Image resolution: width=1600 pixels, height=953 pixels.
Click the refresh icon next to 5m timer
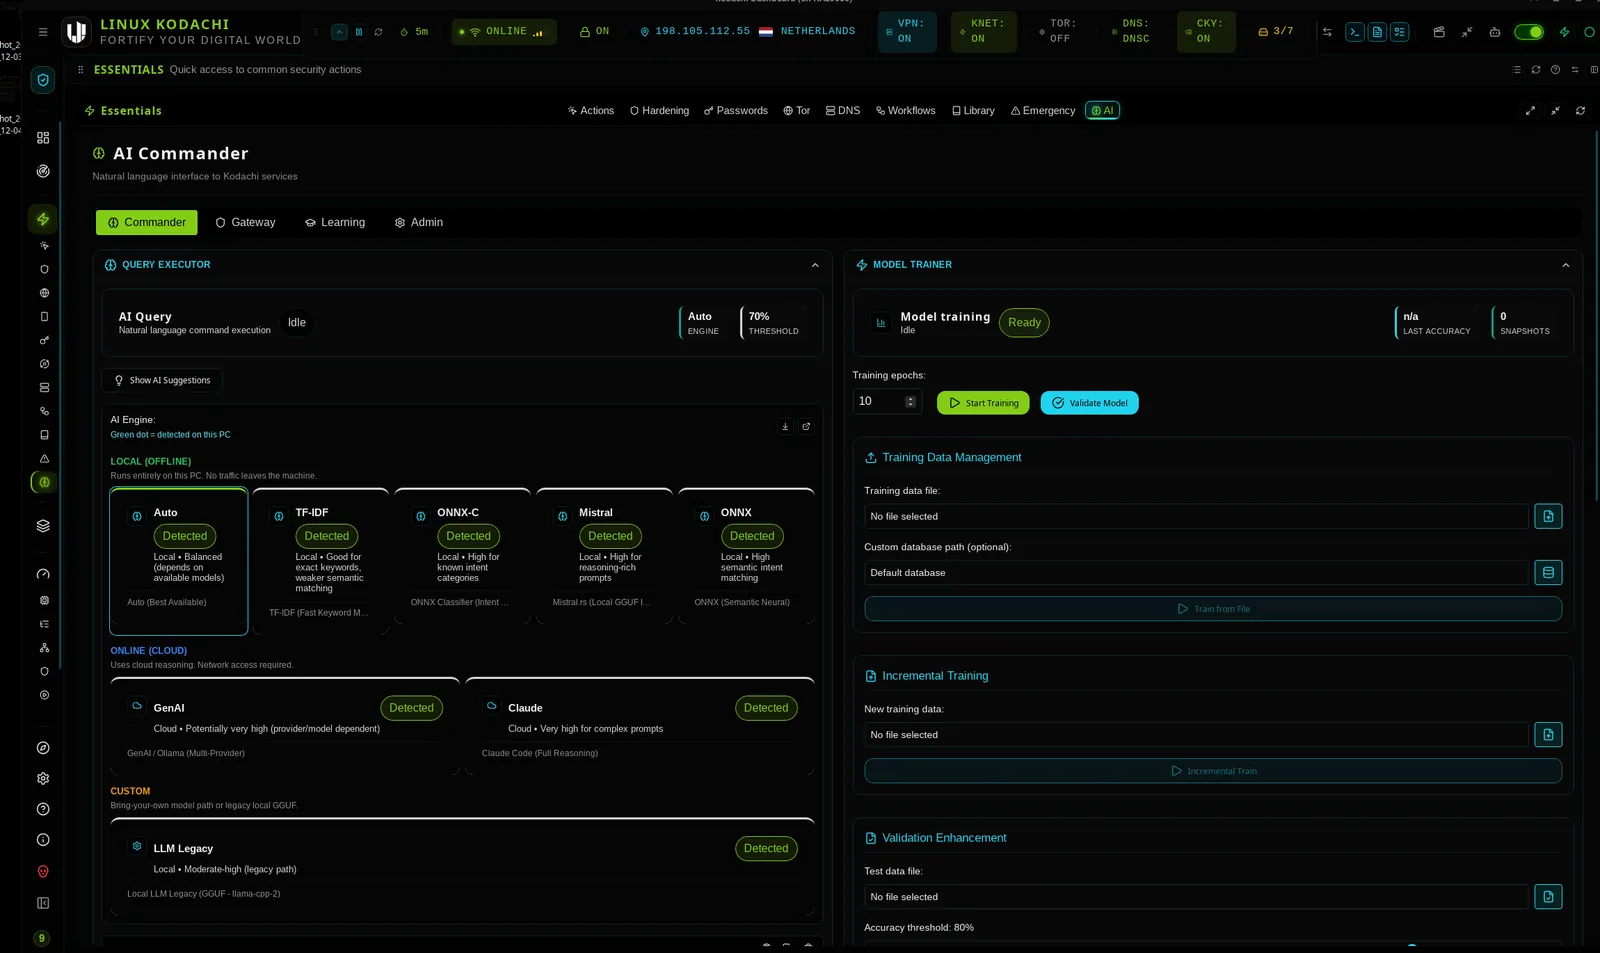click(379, 32)
